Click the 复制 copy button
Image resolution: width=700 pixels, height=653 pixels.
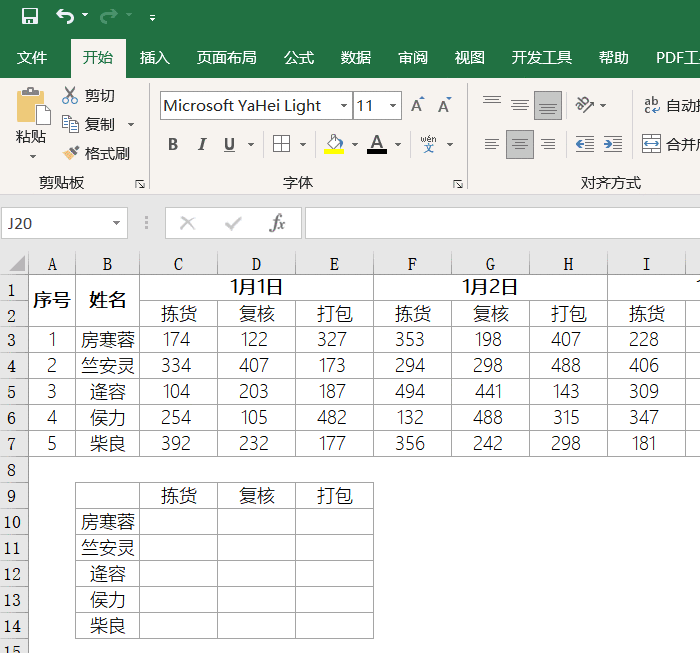click(x=88, y=124)
